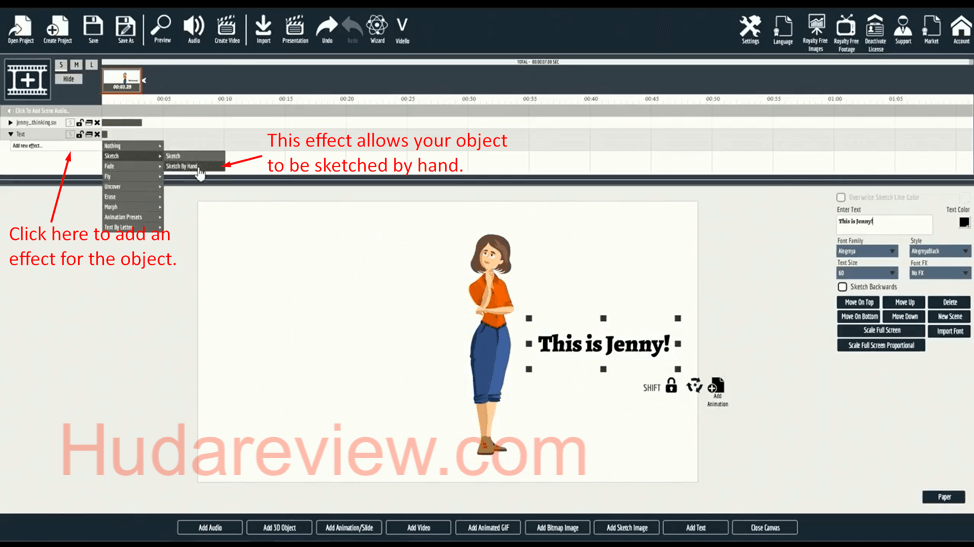This screenshot has width=974, height=547.
Task: Toggle lock on jenny_thinking track
Action: (x=80, y=123)
